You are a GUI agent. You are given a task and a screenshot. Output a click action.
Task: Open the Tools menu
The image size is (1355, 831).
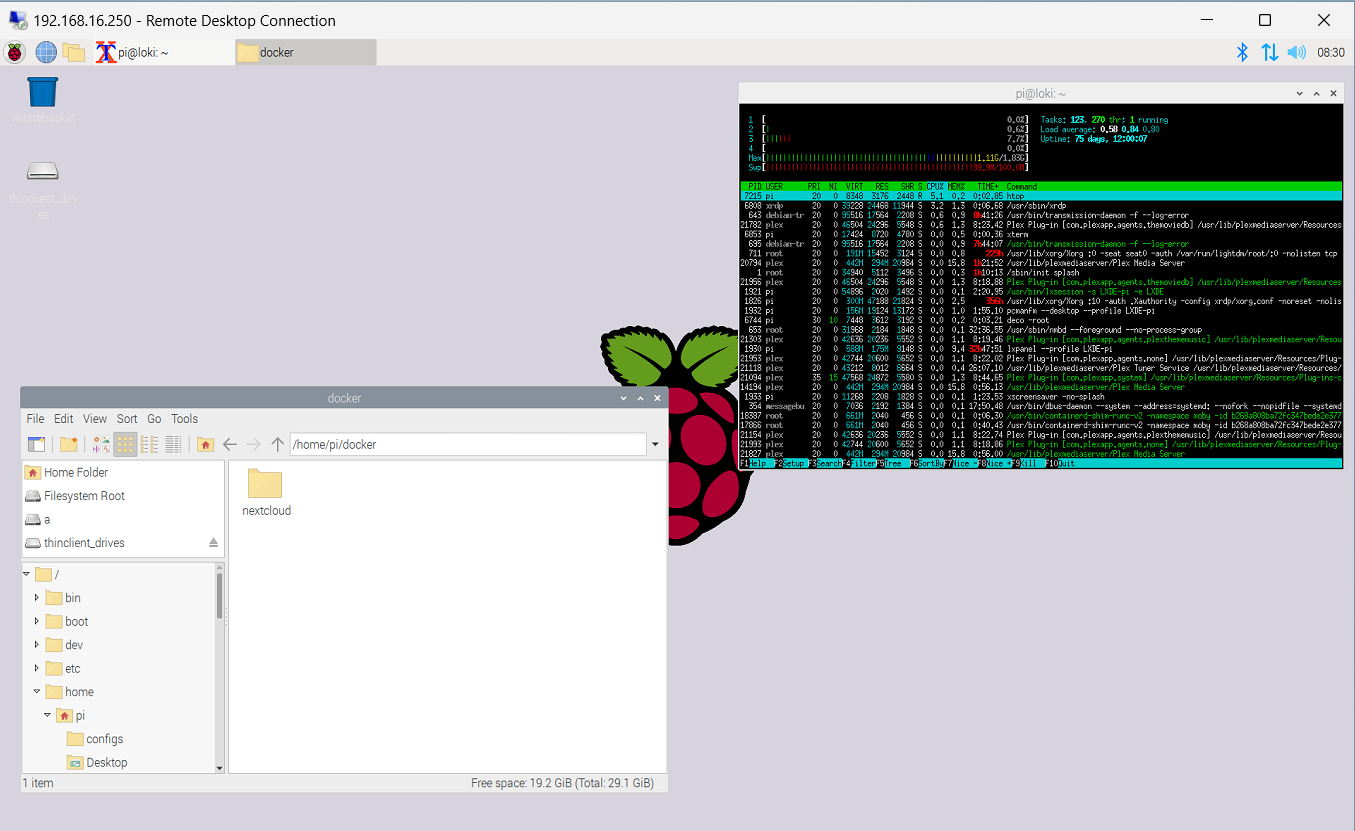tap(184, 418)
